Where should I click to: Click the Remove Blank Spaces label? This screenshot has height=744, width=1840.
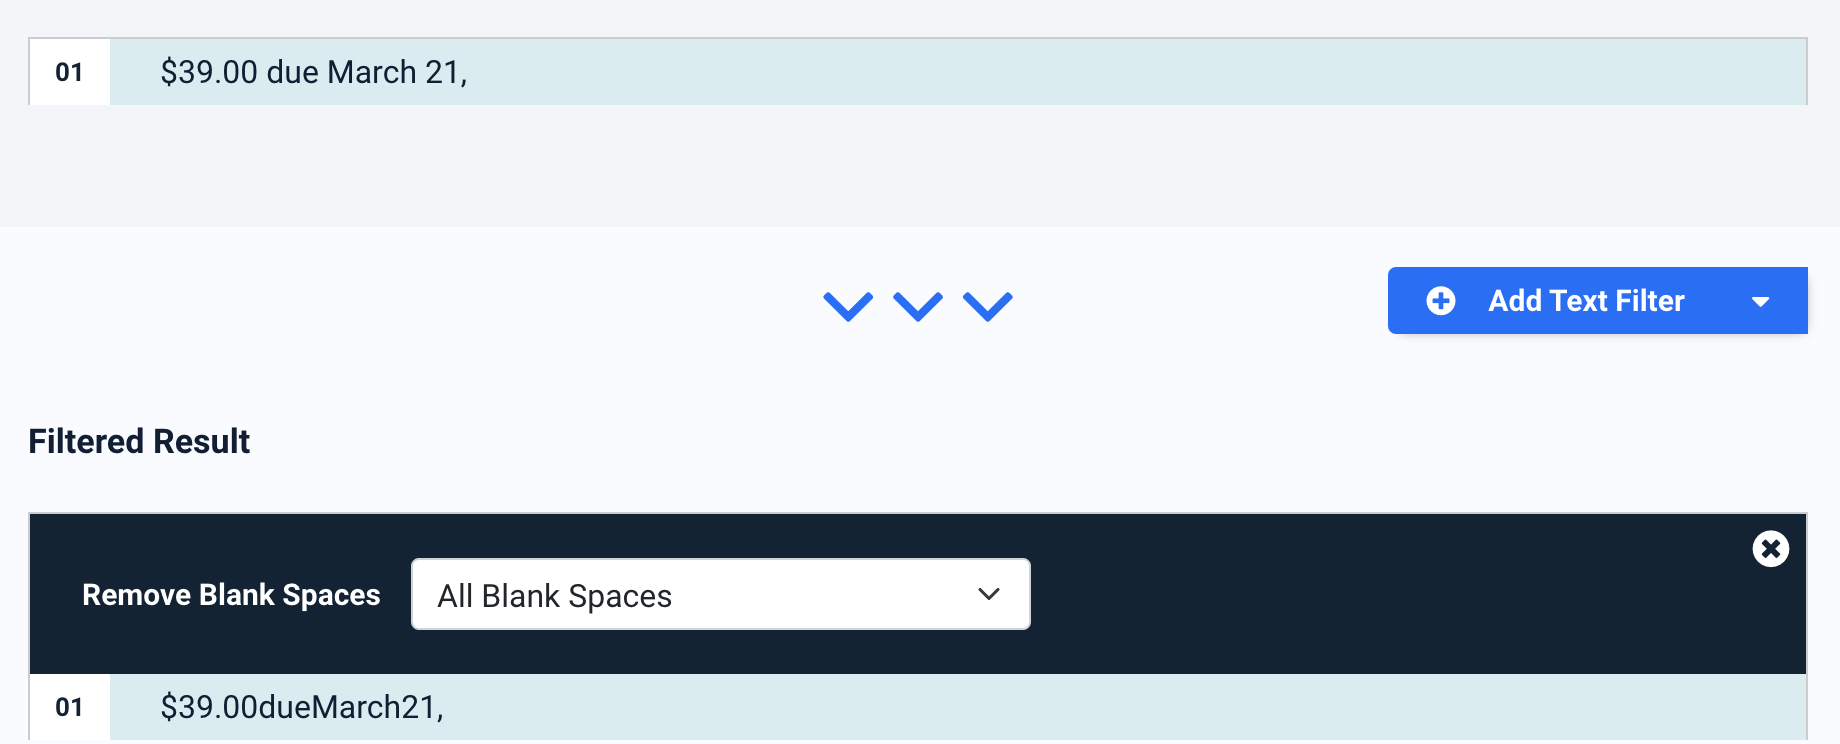click(x=230, y=594)
